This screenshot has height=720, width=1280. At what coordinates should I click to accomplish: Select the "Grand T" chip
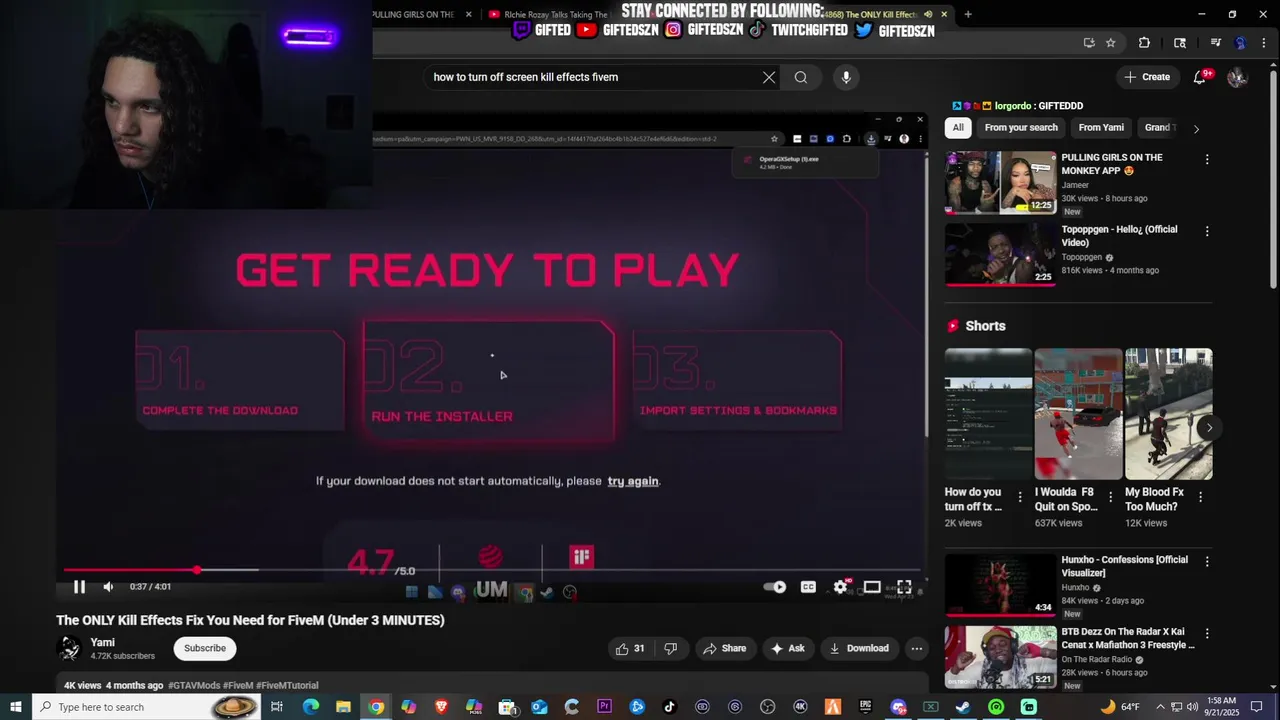point(1159,127)
